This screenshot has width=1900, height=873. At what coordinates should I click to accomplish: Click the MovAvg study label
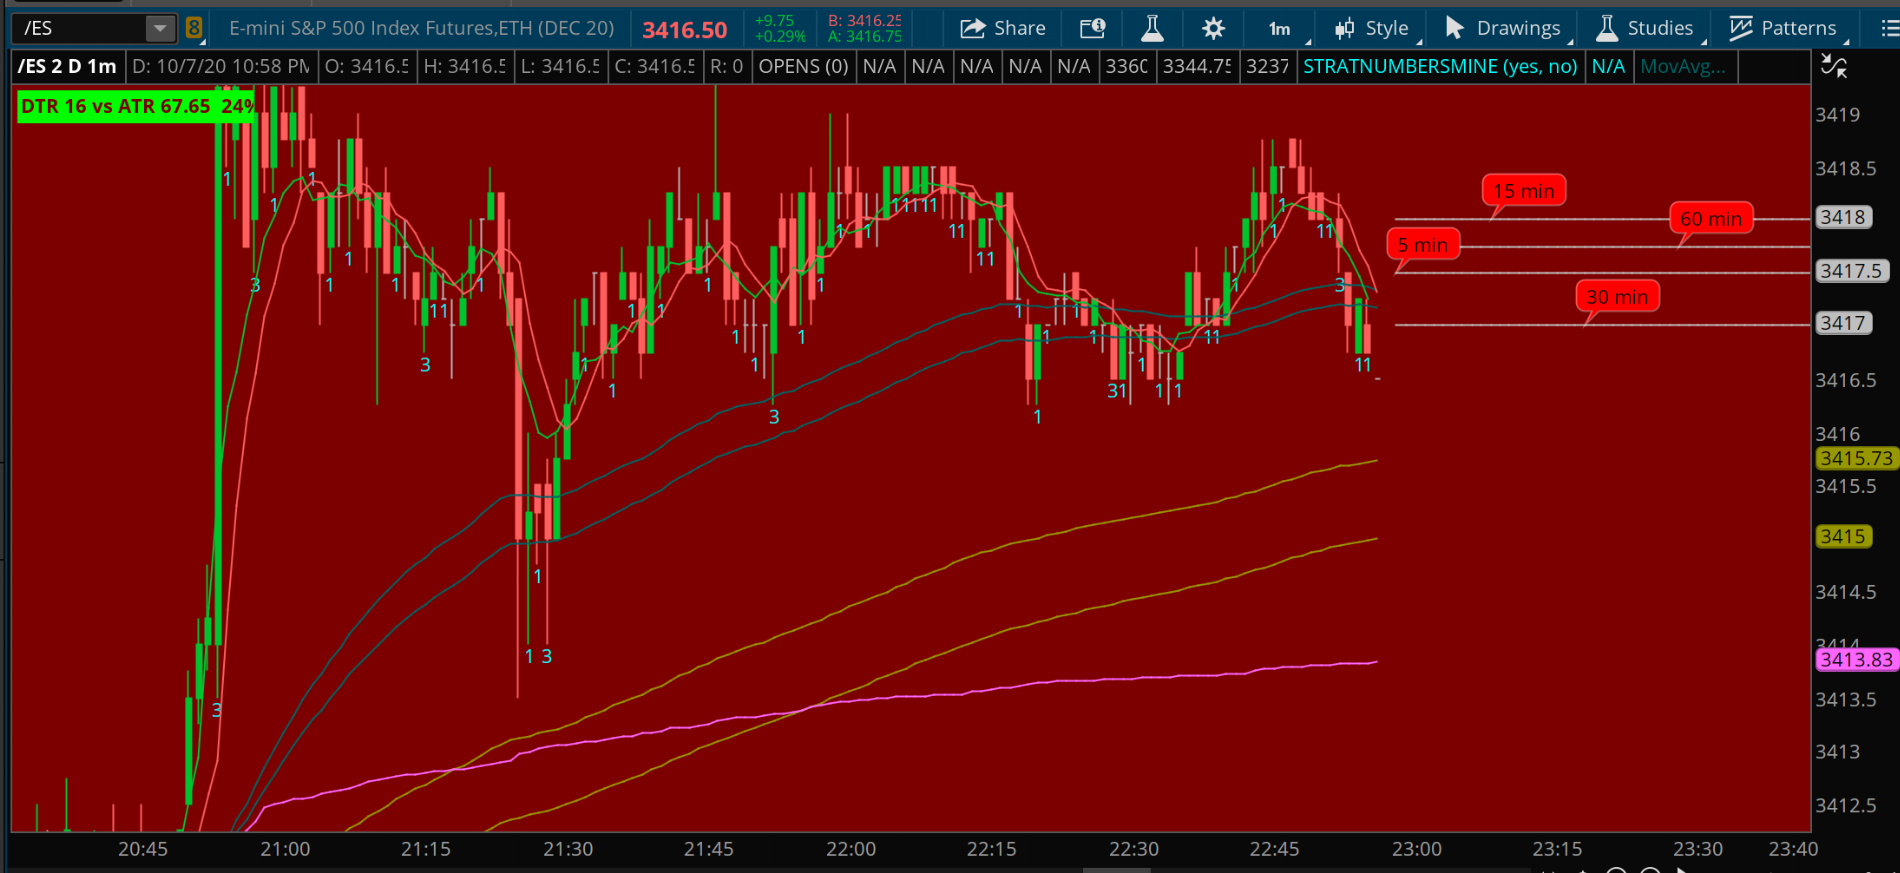pos(1682,67)
